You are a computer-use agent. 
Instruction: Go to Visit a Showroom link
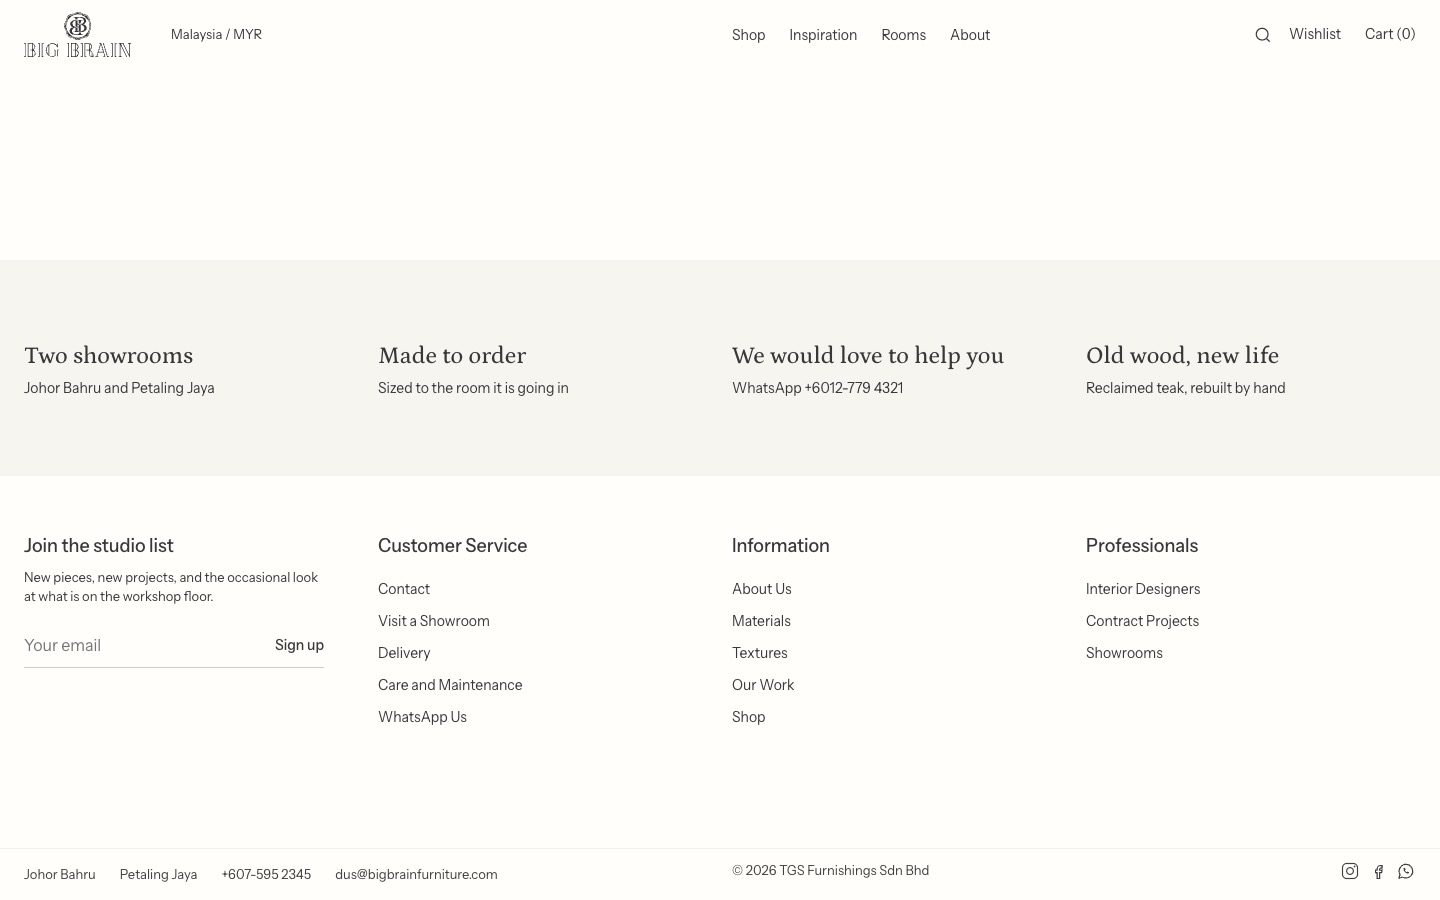pyautogui.click(x=434, y=621)
